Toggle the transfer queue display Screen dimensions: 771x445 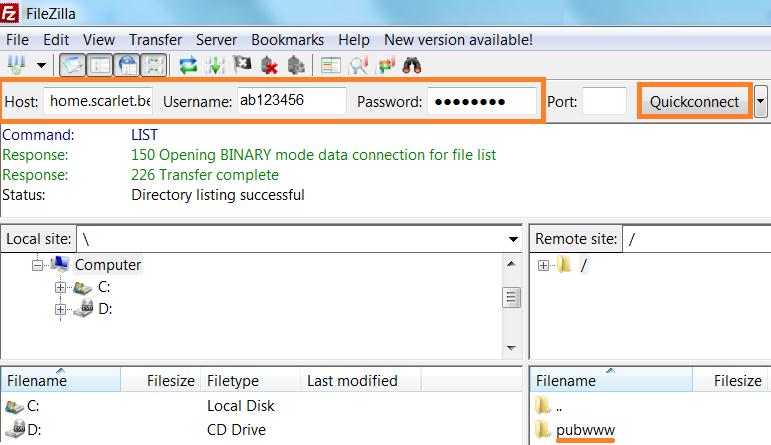pyautogui.click(x=154, y=65)
